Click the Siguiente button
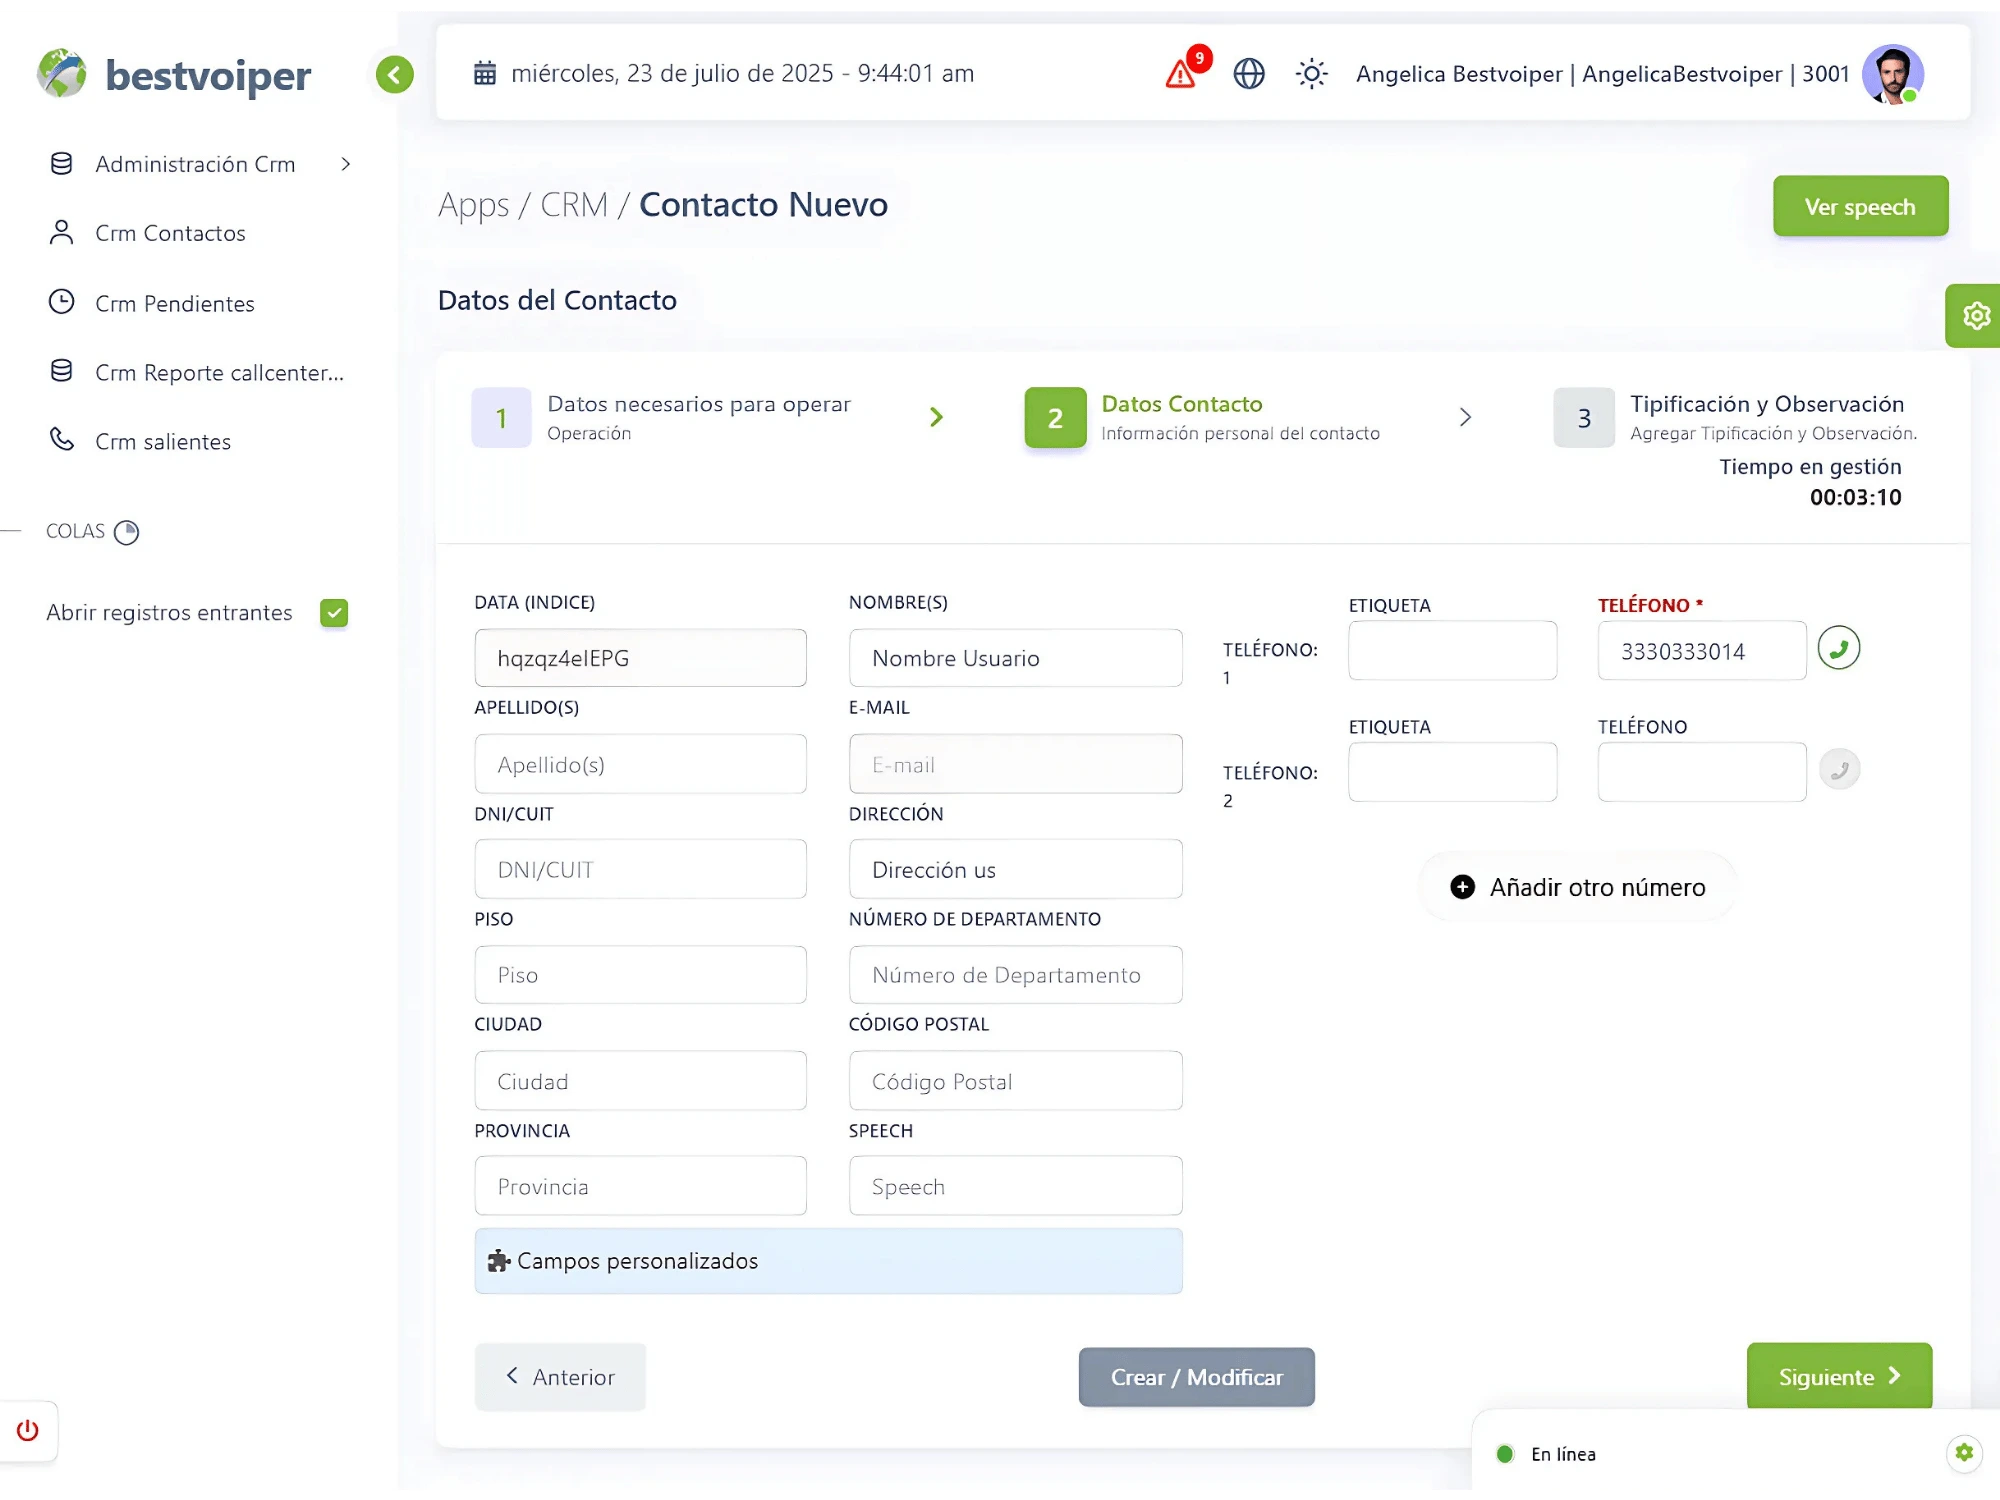Screen dimensions: 2000x1500 tap(1839, 1377)
